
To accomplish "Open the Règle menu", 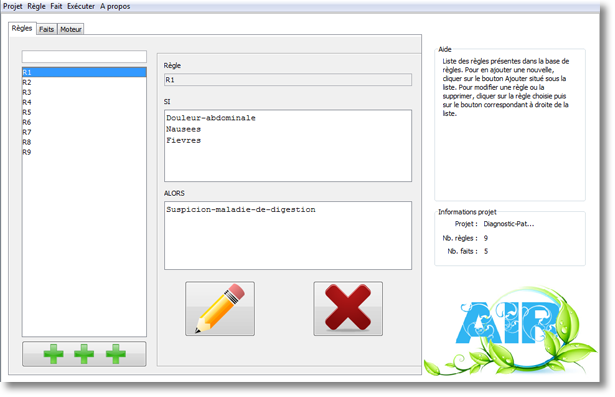I will pos(36,6).
